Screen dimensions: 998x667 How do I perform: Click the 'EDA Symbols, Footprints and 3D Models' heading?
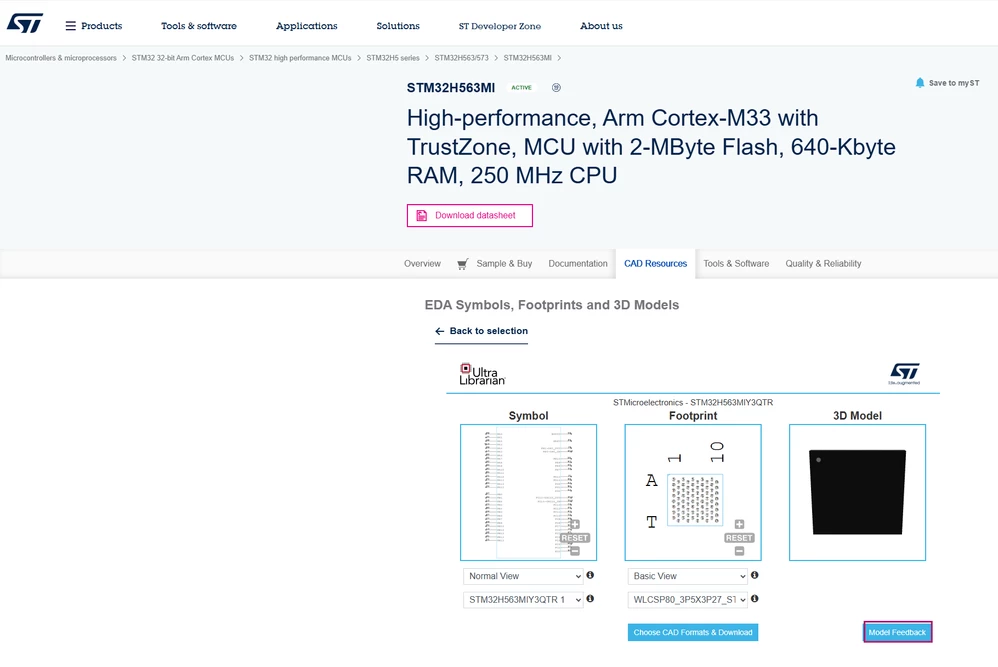[x=551, y=305]
